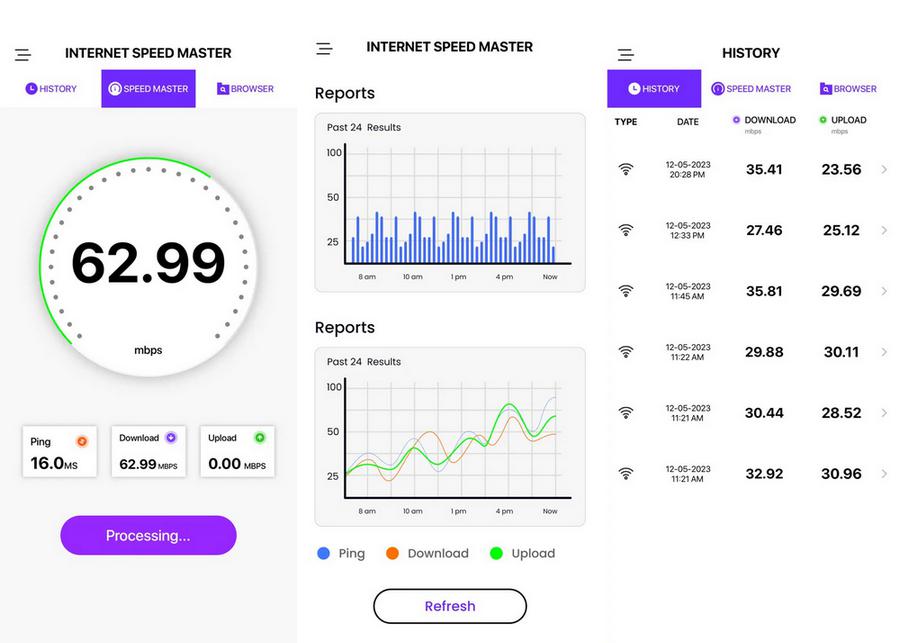Click upload value 23.56
900x643 pixels.
tap(841, 169)
